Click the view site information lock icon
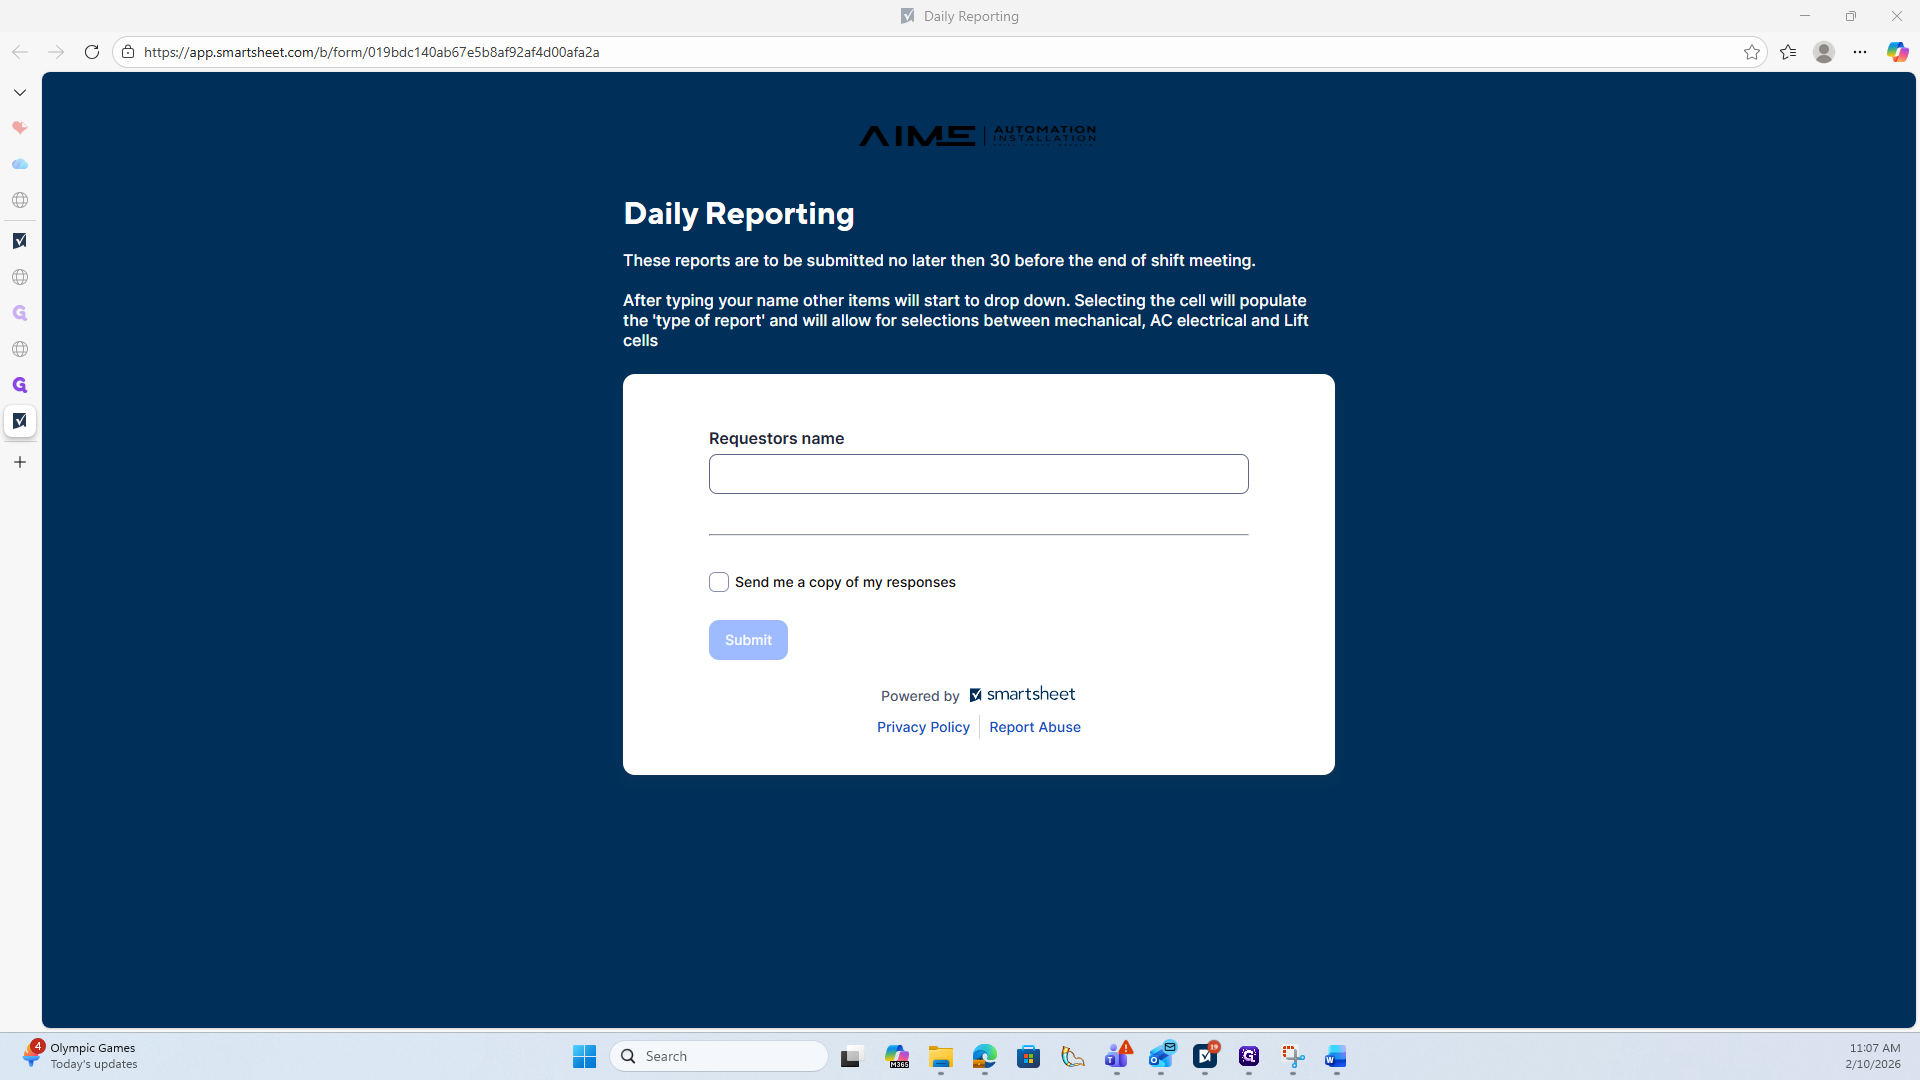Viewport: 1920px width, 1080px height. click(128, 52)
